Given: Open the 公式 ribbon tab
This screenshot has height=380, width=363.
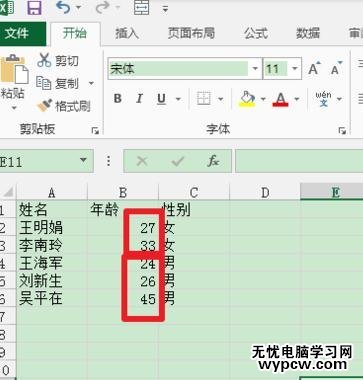Looking at the screenshot, I should tap(256, 33).
